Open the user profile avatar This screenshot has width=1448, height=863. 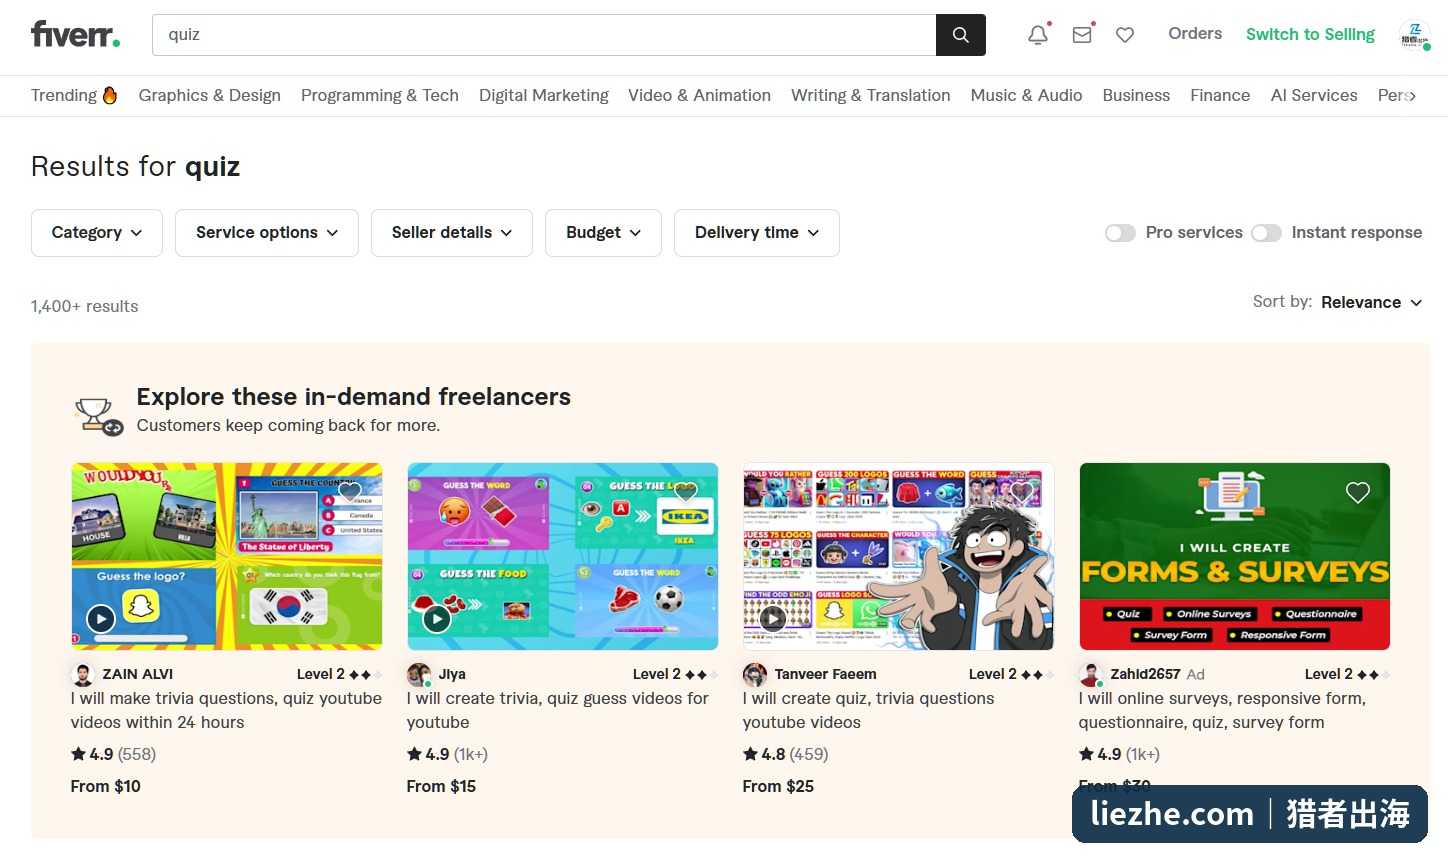1414,35
